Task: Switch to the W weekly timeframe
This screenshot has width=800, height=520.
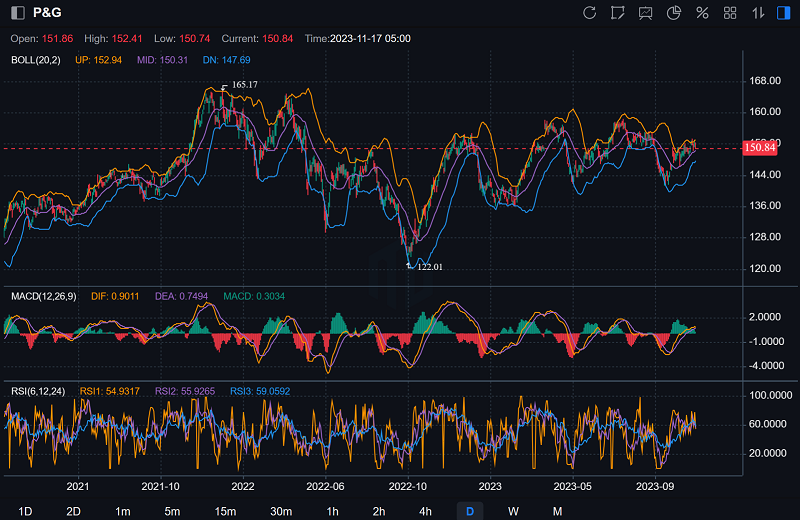Action: click(513, 511)
